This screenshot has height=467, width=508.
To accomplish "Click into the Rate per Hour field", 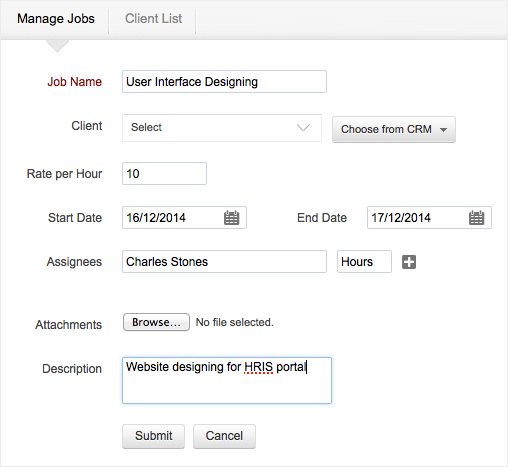I will [164, 173].
